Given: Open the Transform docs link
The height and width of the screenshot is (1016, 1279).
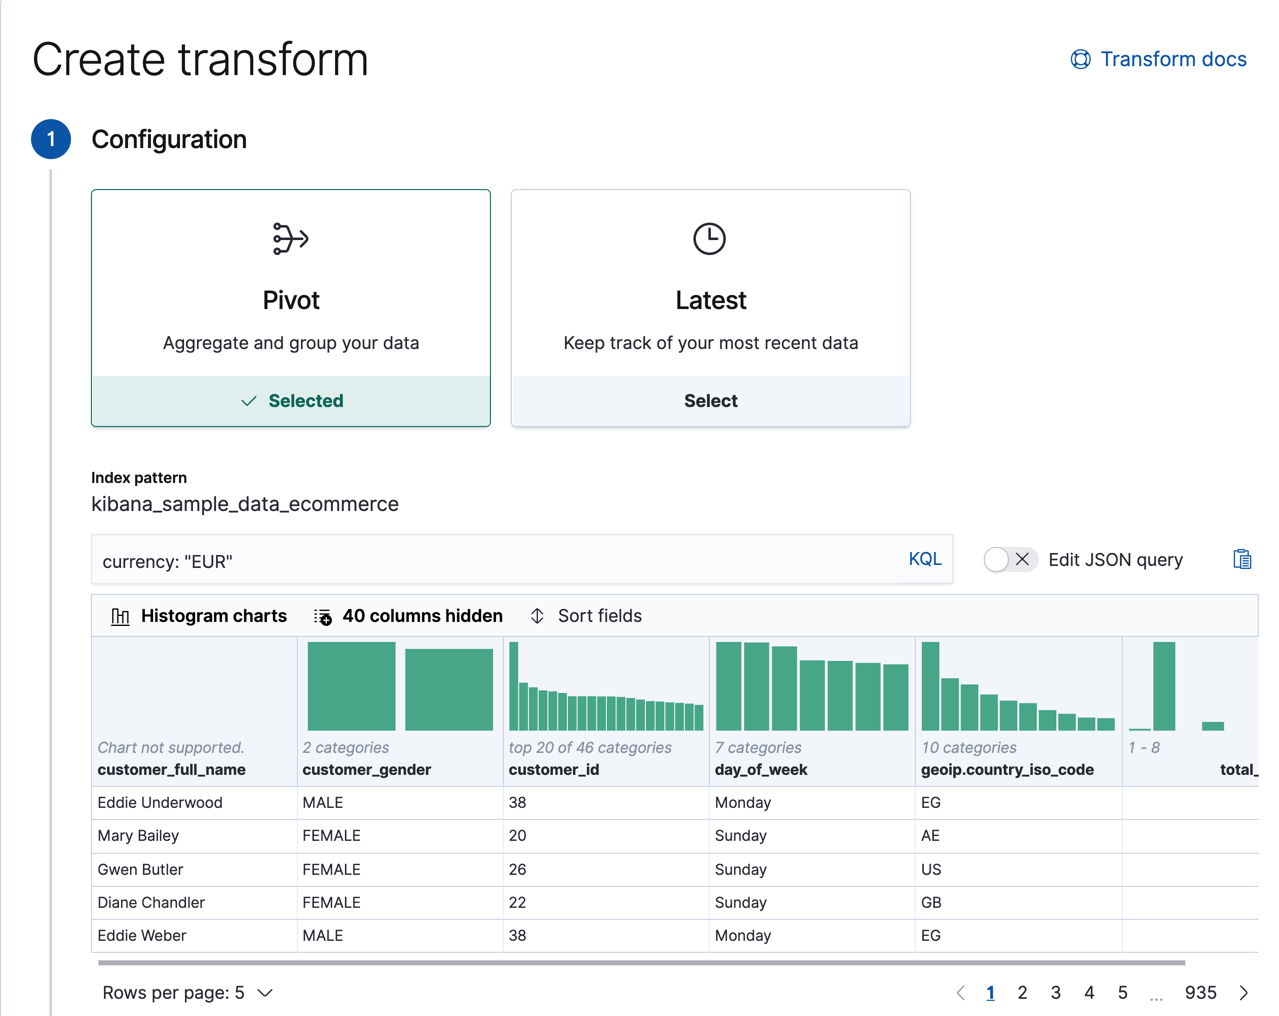Looking at the screenshot, I should click(x=1172, y=59).
